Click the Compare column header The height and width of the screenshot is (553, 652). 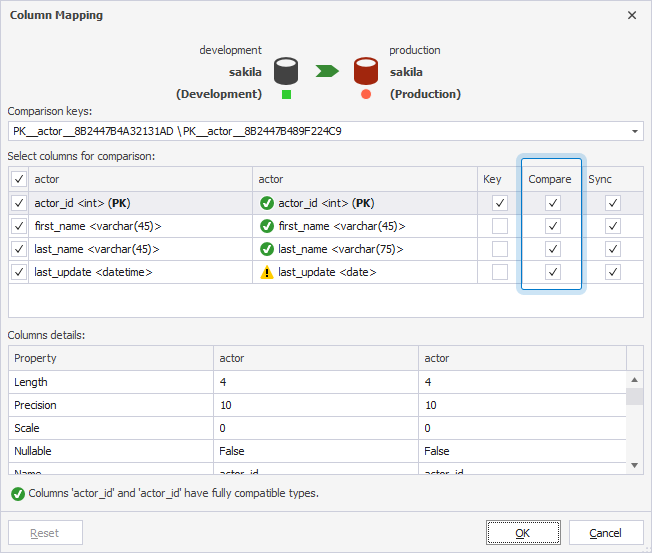coord(550,179)
